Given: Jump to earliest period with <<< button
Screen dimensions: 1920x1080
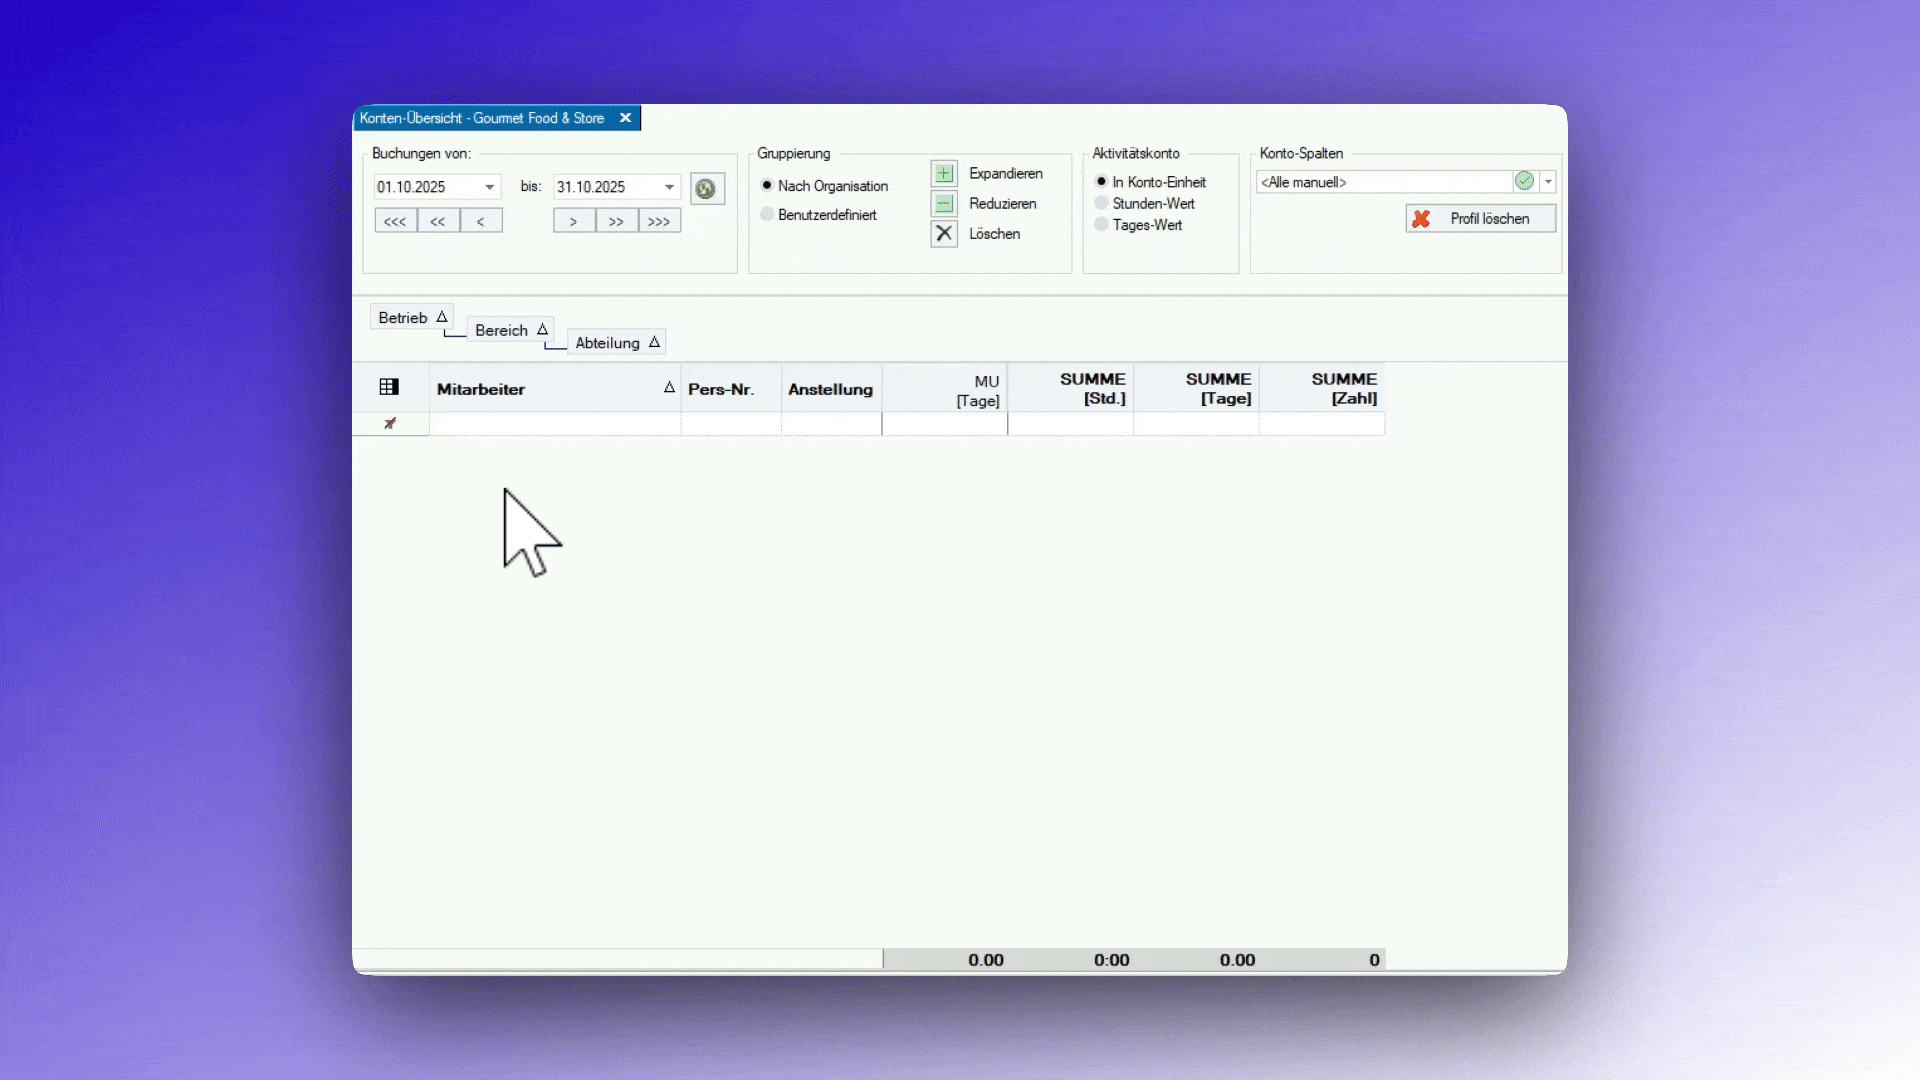Looking at the screenshot, I should coord(395,221).
